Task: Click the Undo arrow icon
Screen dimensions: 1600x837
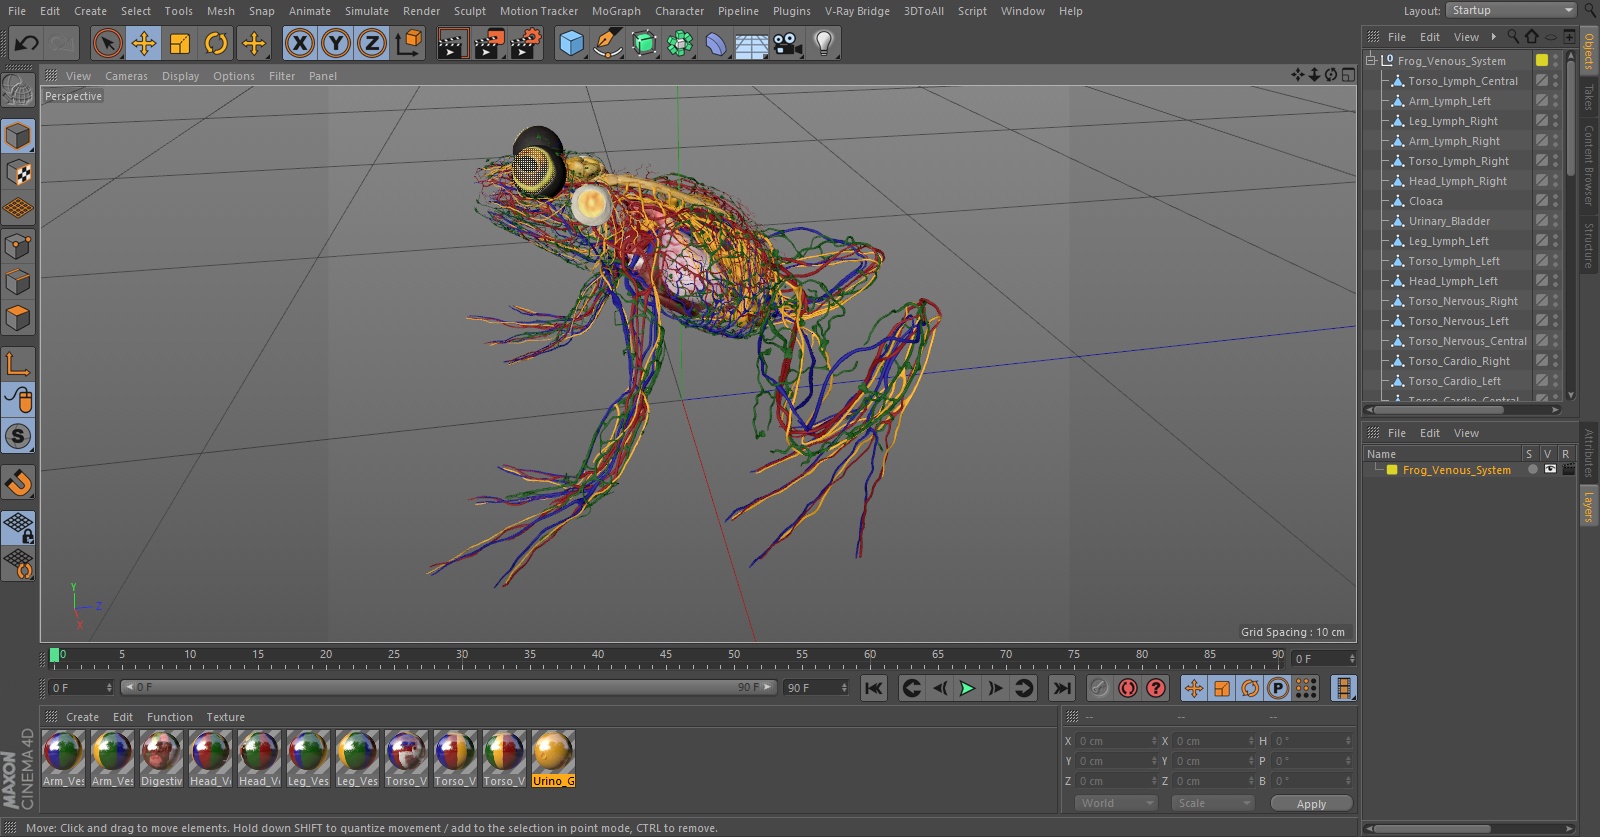Action: coord(26,43)
